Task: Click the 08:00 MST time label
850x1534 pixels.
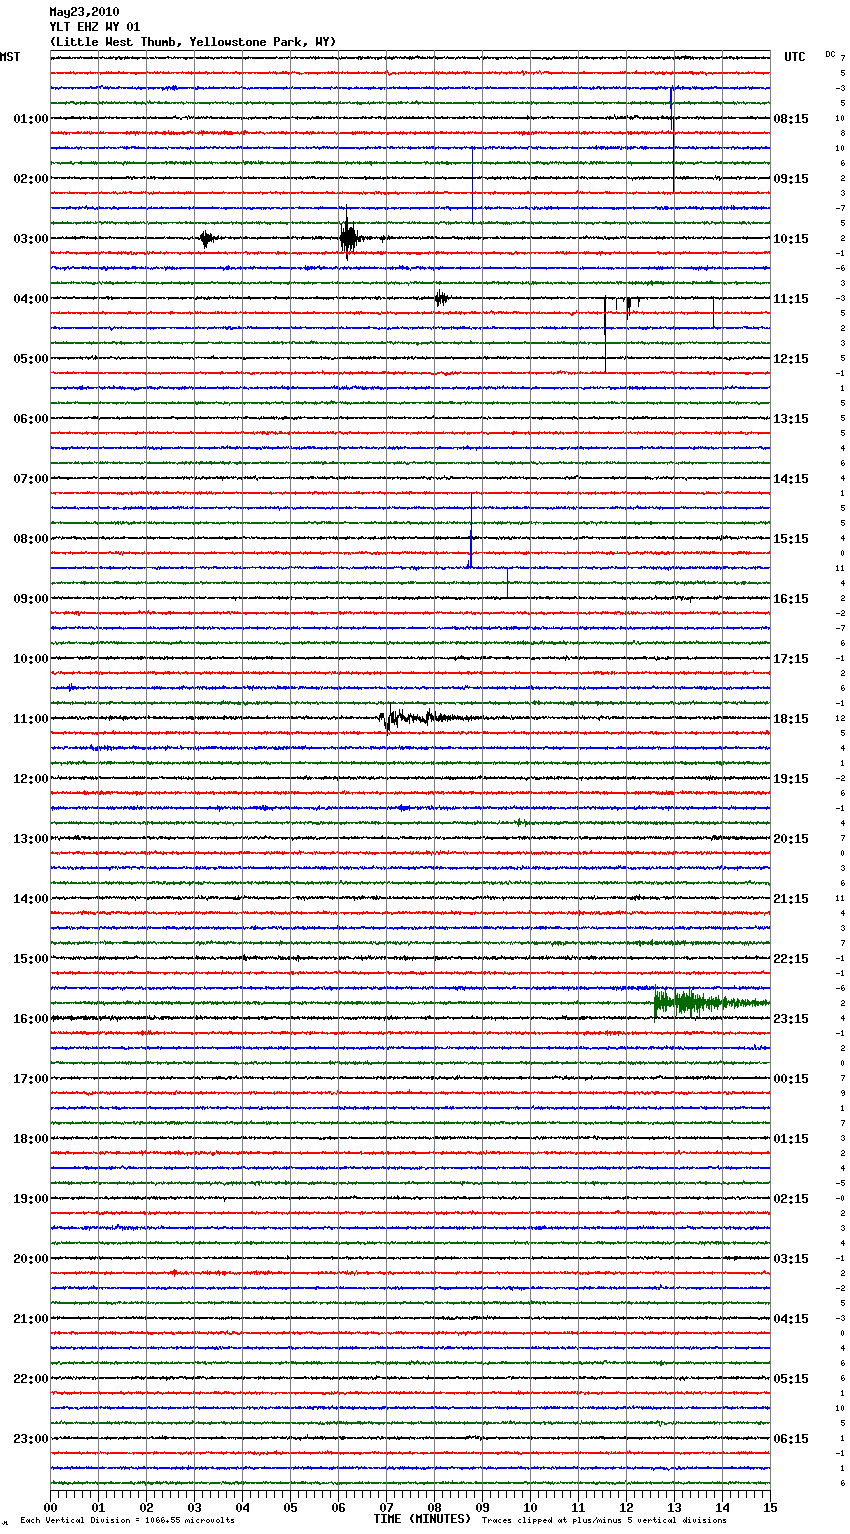Action: (x=31, y=539)
